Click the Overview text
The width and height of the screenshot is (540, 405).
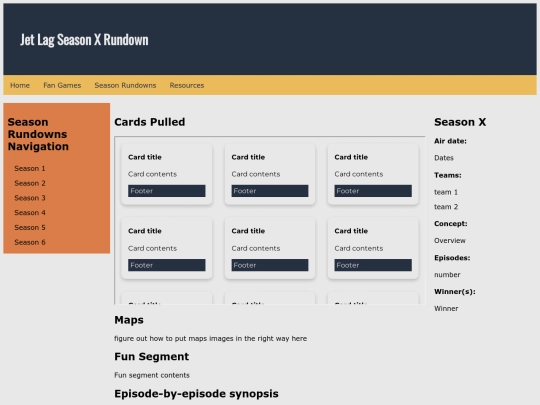coord(449,241)
